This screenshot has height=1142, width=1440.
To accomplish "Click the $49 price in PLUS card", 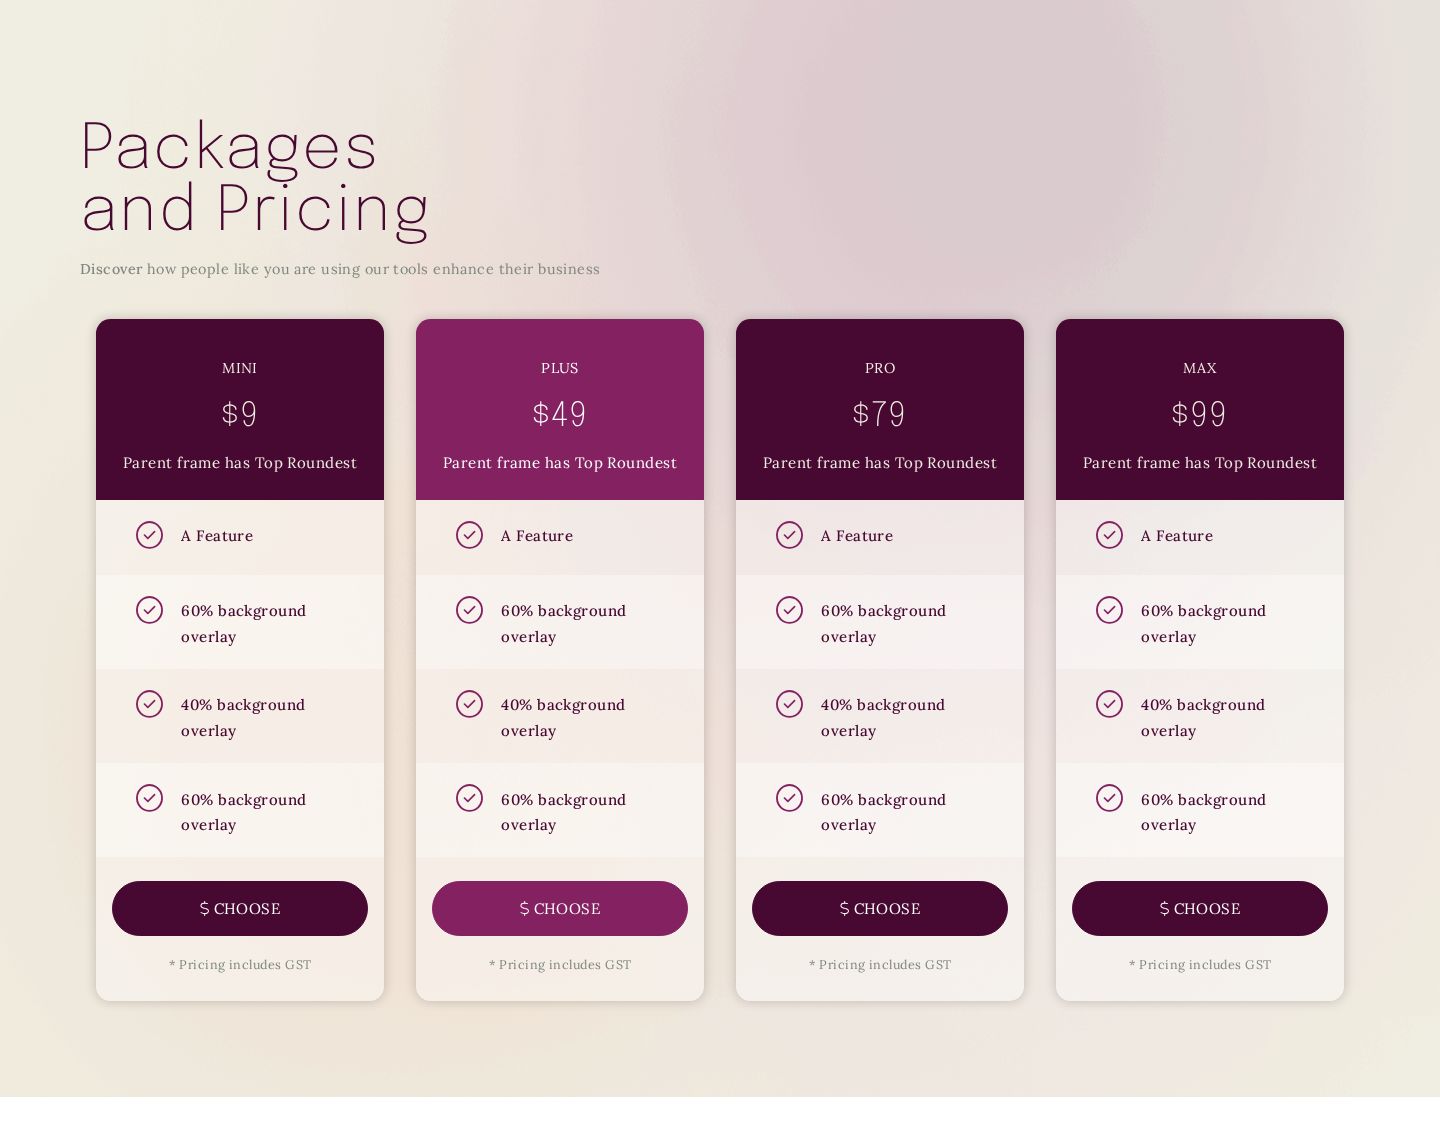I will coord(560,414).
